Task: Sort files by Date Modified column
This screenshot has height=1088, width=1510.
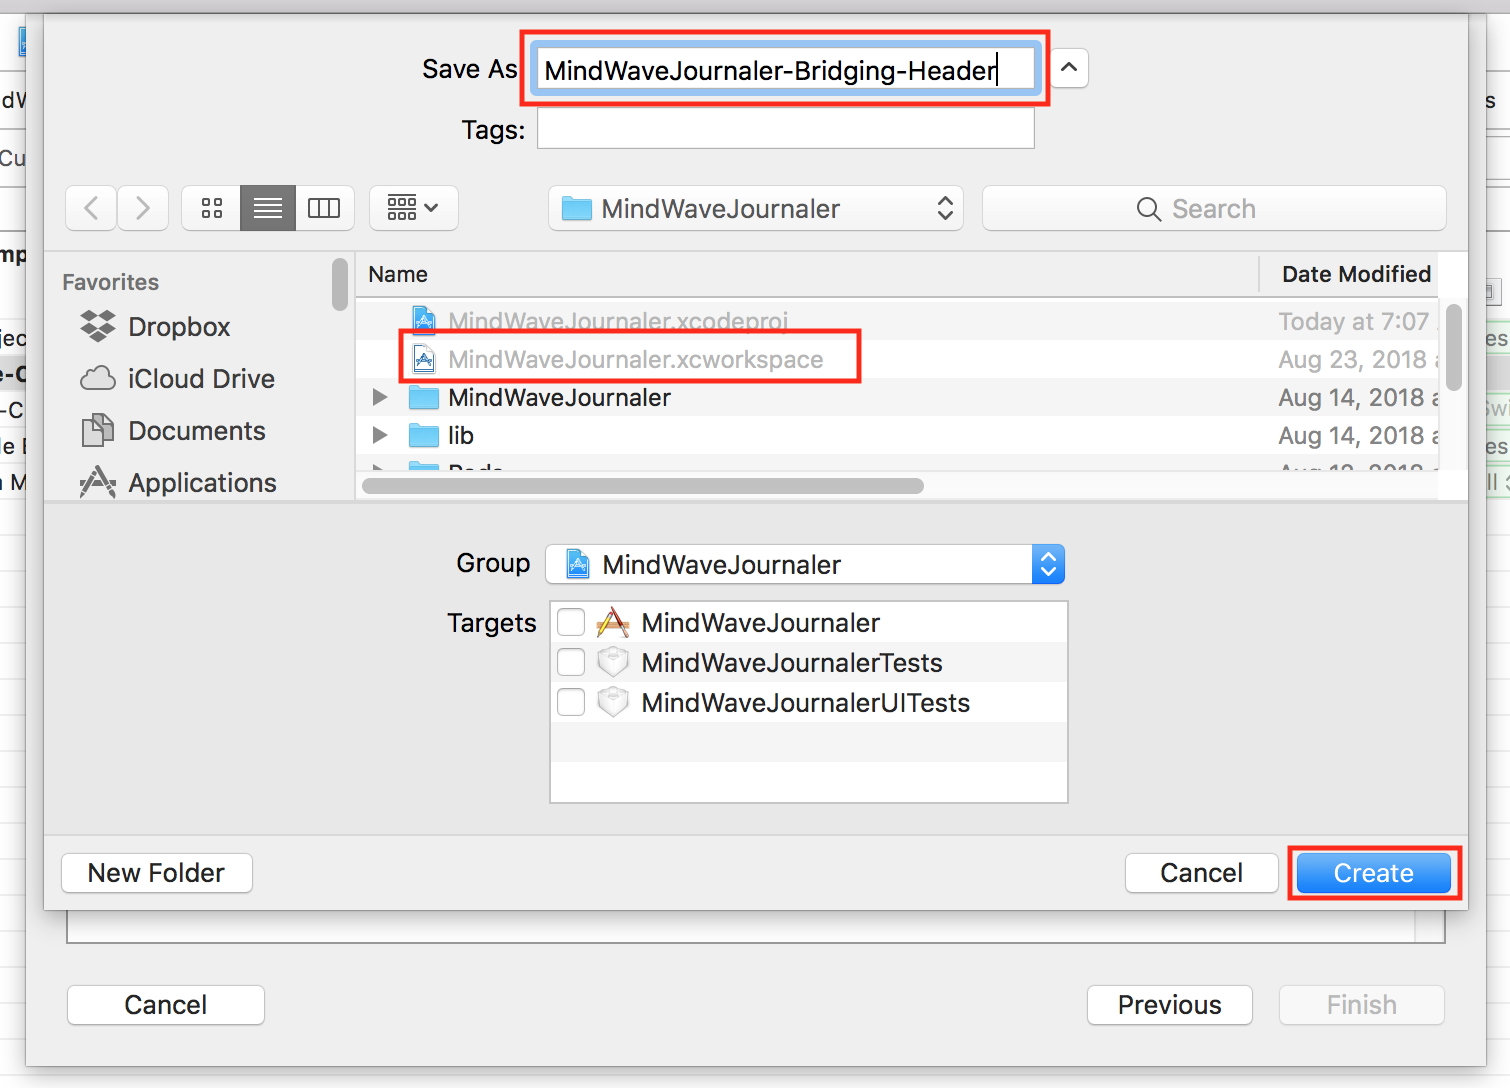Action: tap(1355, 274)
